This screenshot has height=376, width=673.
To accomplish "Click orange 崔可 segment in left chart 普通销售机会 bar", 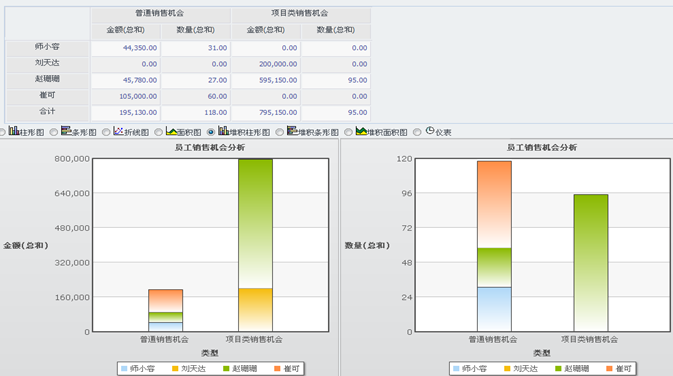I will 166,301.
